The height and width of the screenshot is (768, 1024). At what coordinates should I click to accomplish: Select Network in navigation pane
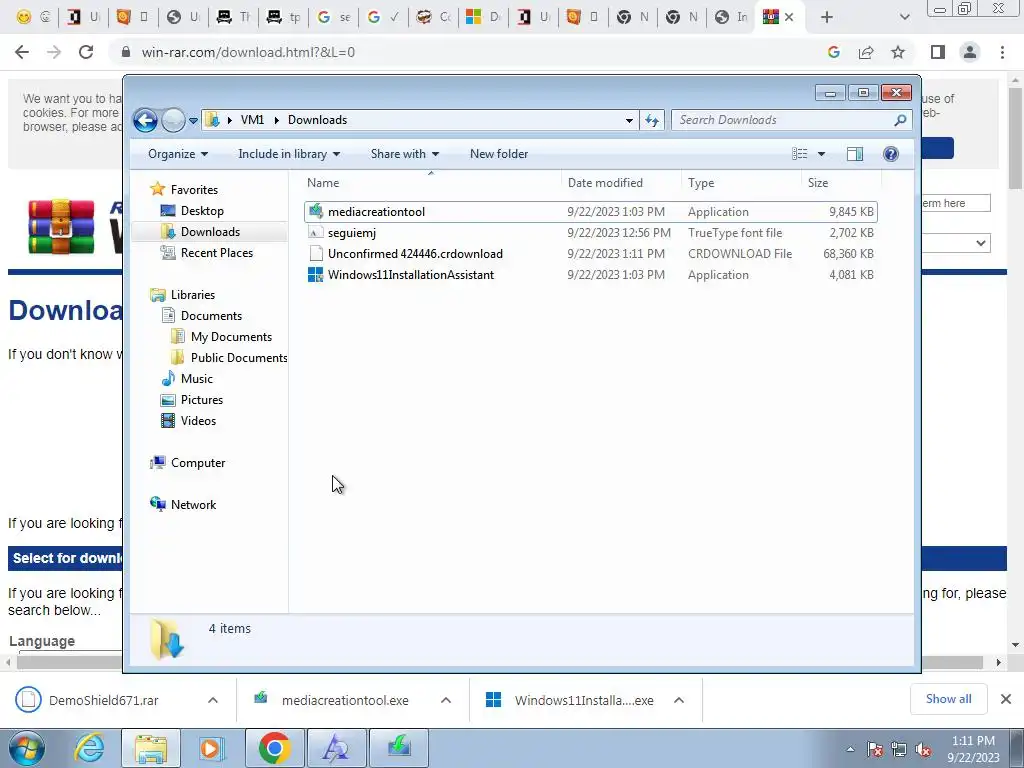[193, 504]
